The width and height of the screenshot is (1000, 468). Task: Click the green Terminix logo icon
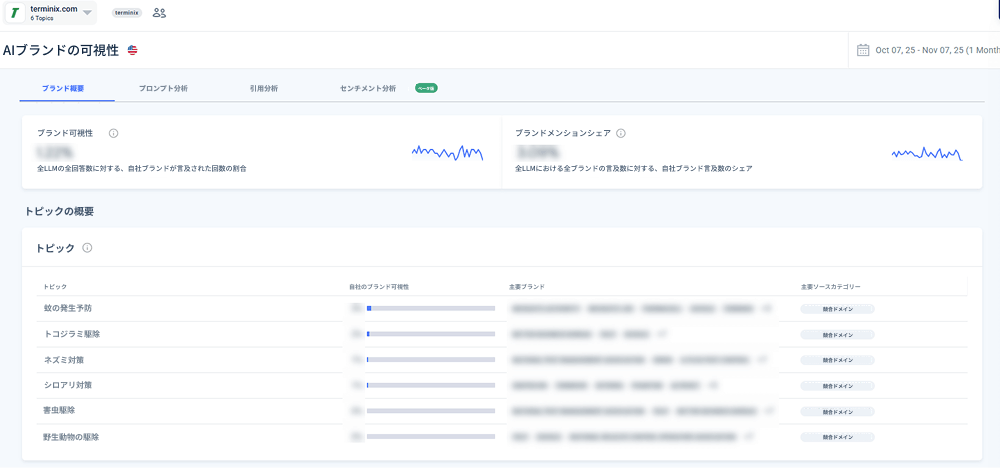point(15,13)
